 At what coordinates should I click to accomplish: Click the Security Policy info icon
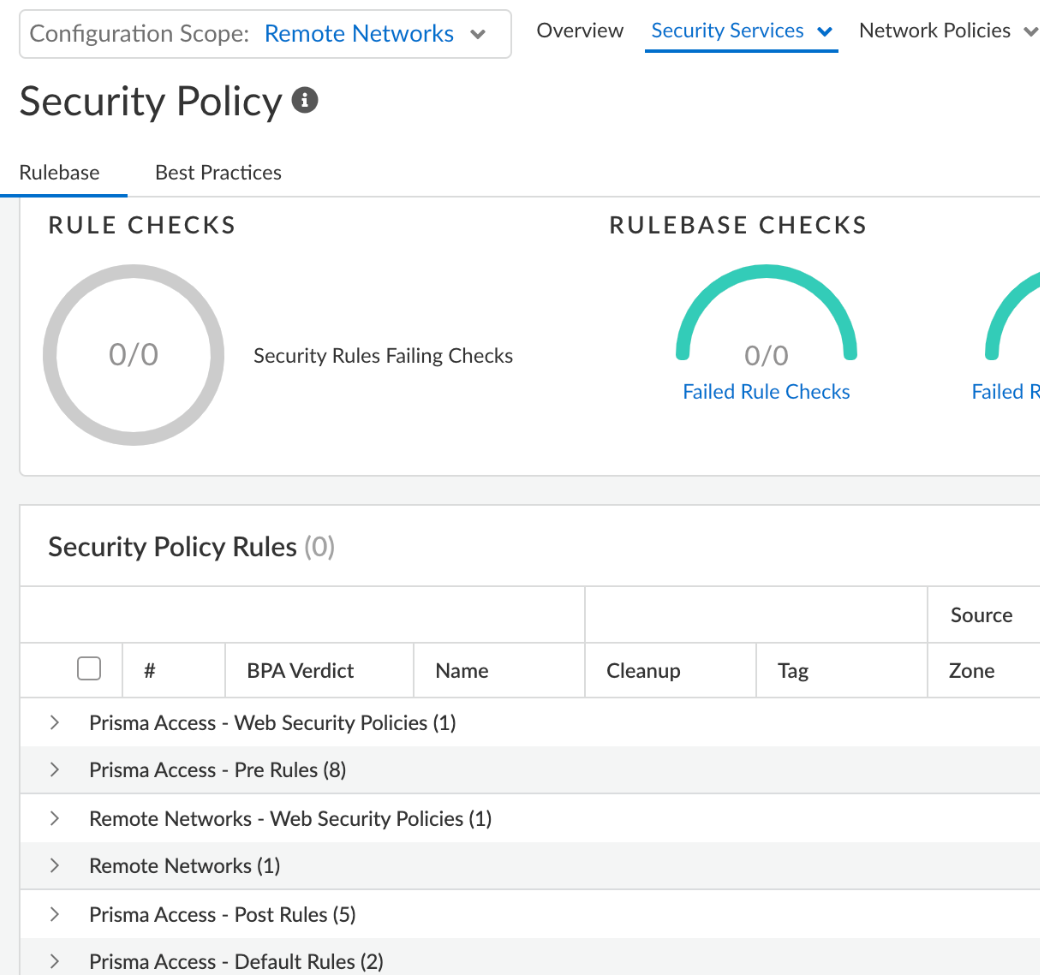tap(305, 101)
